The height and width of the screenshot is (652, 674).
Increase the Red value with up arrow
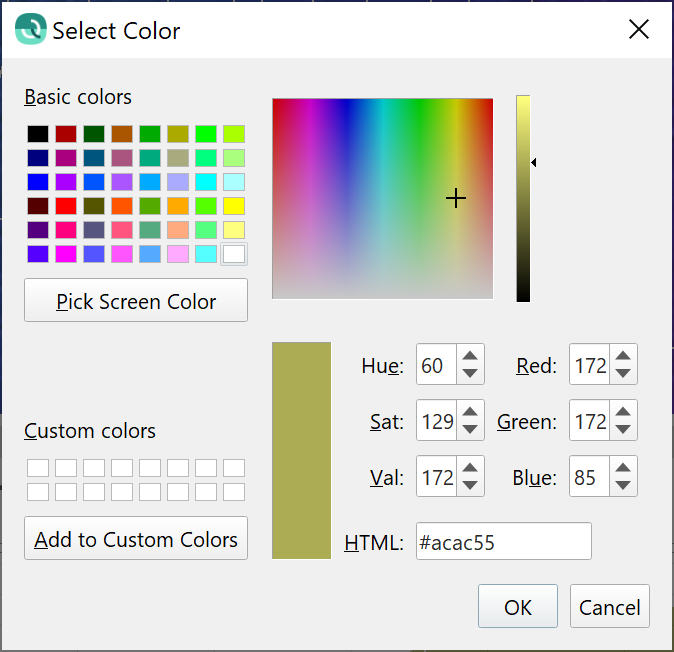coord(623,357)
